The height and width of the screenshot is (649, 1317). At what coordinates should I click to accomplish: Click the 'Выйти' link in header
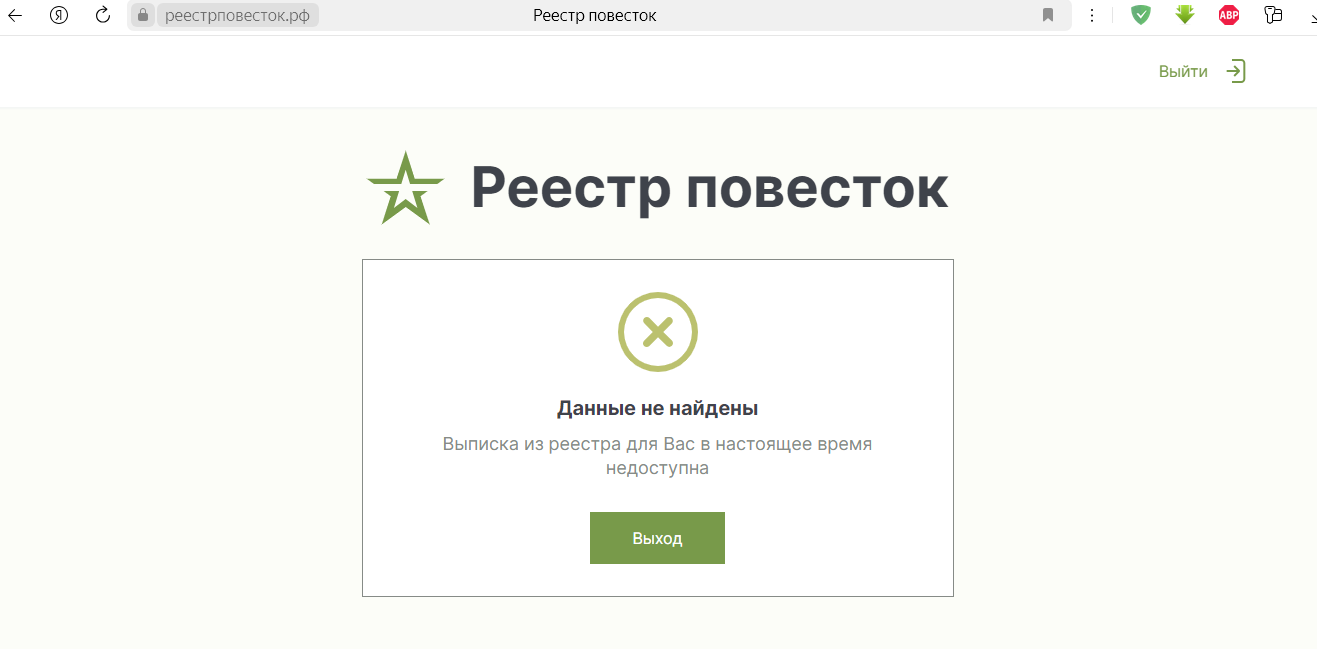coord(1183,72)
